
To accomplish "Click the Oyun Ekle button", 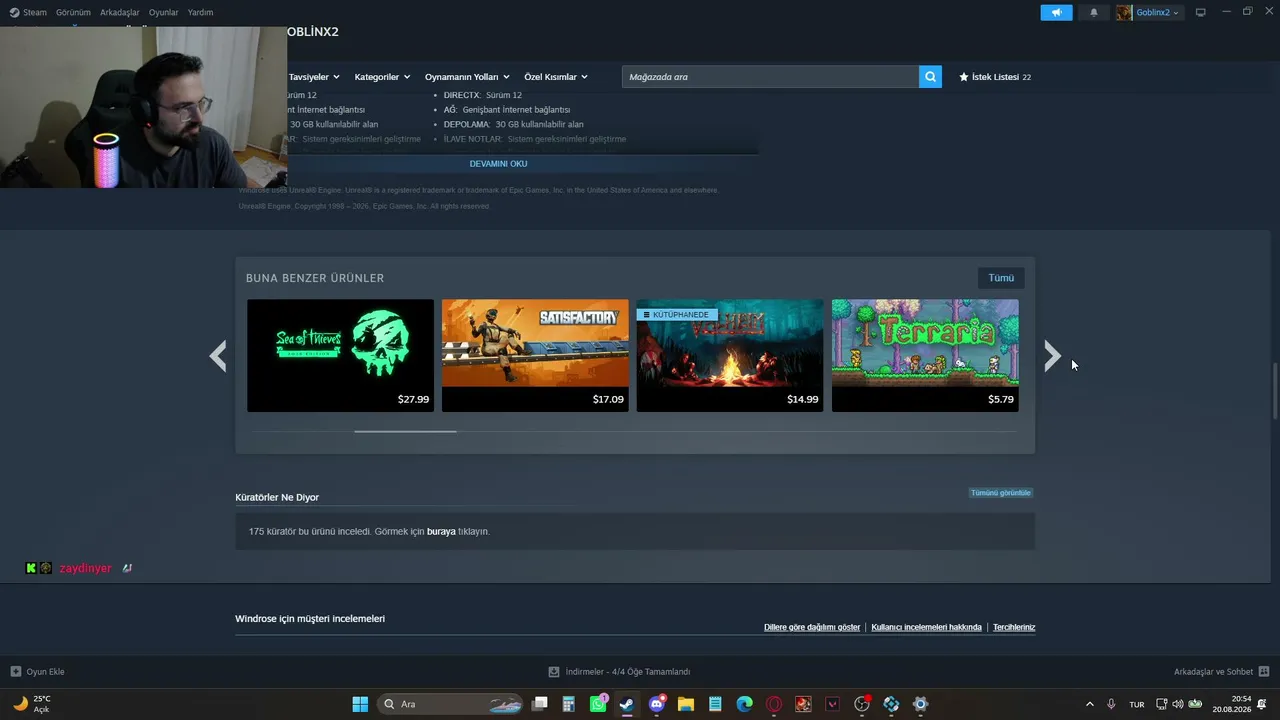I will click(37, 672).
